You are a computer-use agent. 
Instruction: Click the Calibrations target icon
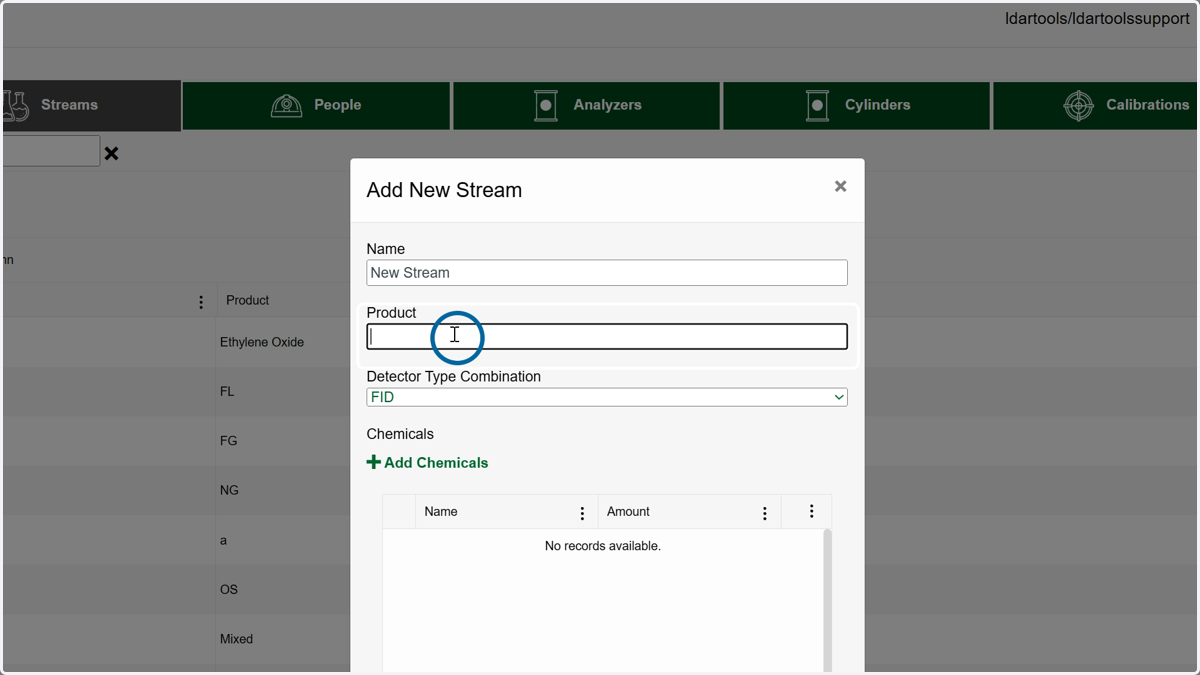tap(1078, 105)
